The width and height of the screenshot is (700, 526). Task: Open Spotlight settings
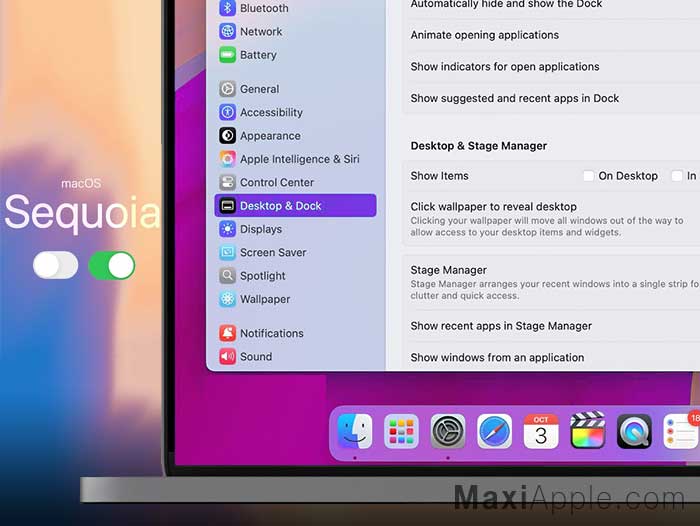[x=296, y=276]
